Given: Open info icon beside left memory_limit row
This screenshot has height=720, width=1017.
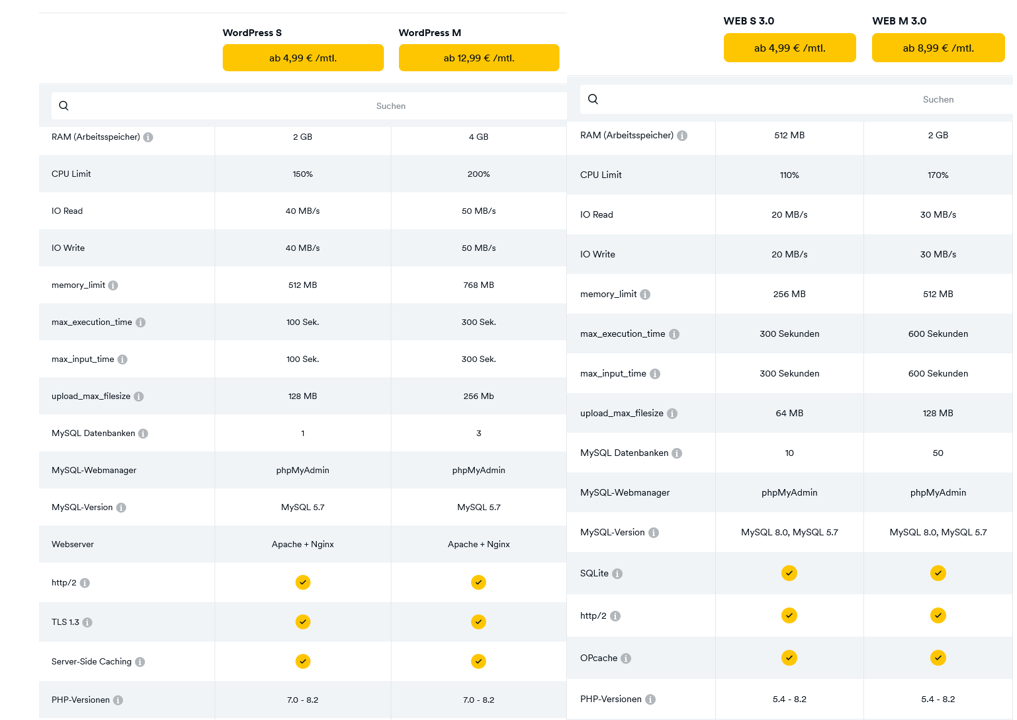Looking at the screenshot, I should tap(113, 285).
